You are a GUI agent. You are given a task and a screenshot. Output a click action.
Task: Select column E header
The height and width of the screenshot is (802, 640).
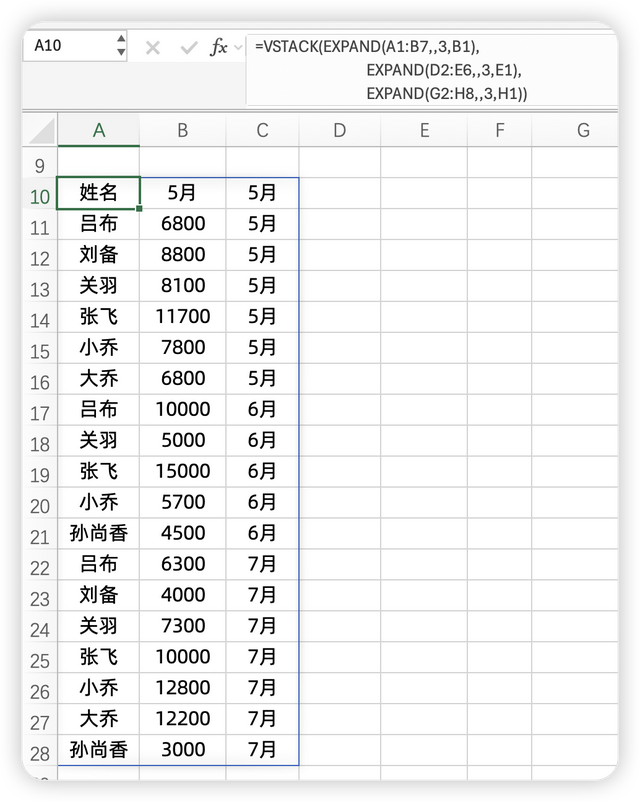click(424, 131)
